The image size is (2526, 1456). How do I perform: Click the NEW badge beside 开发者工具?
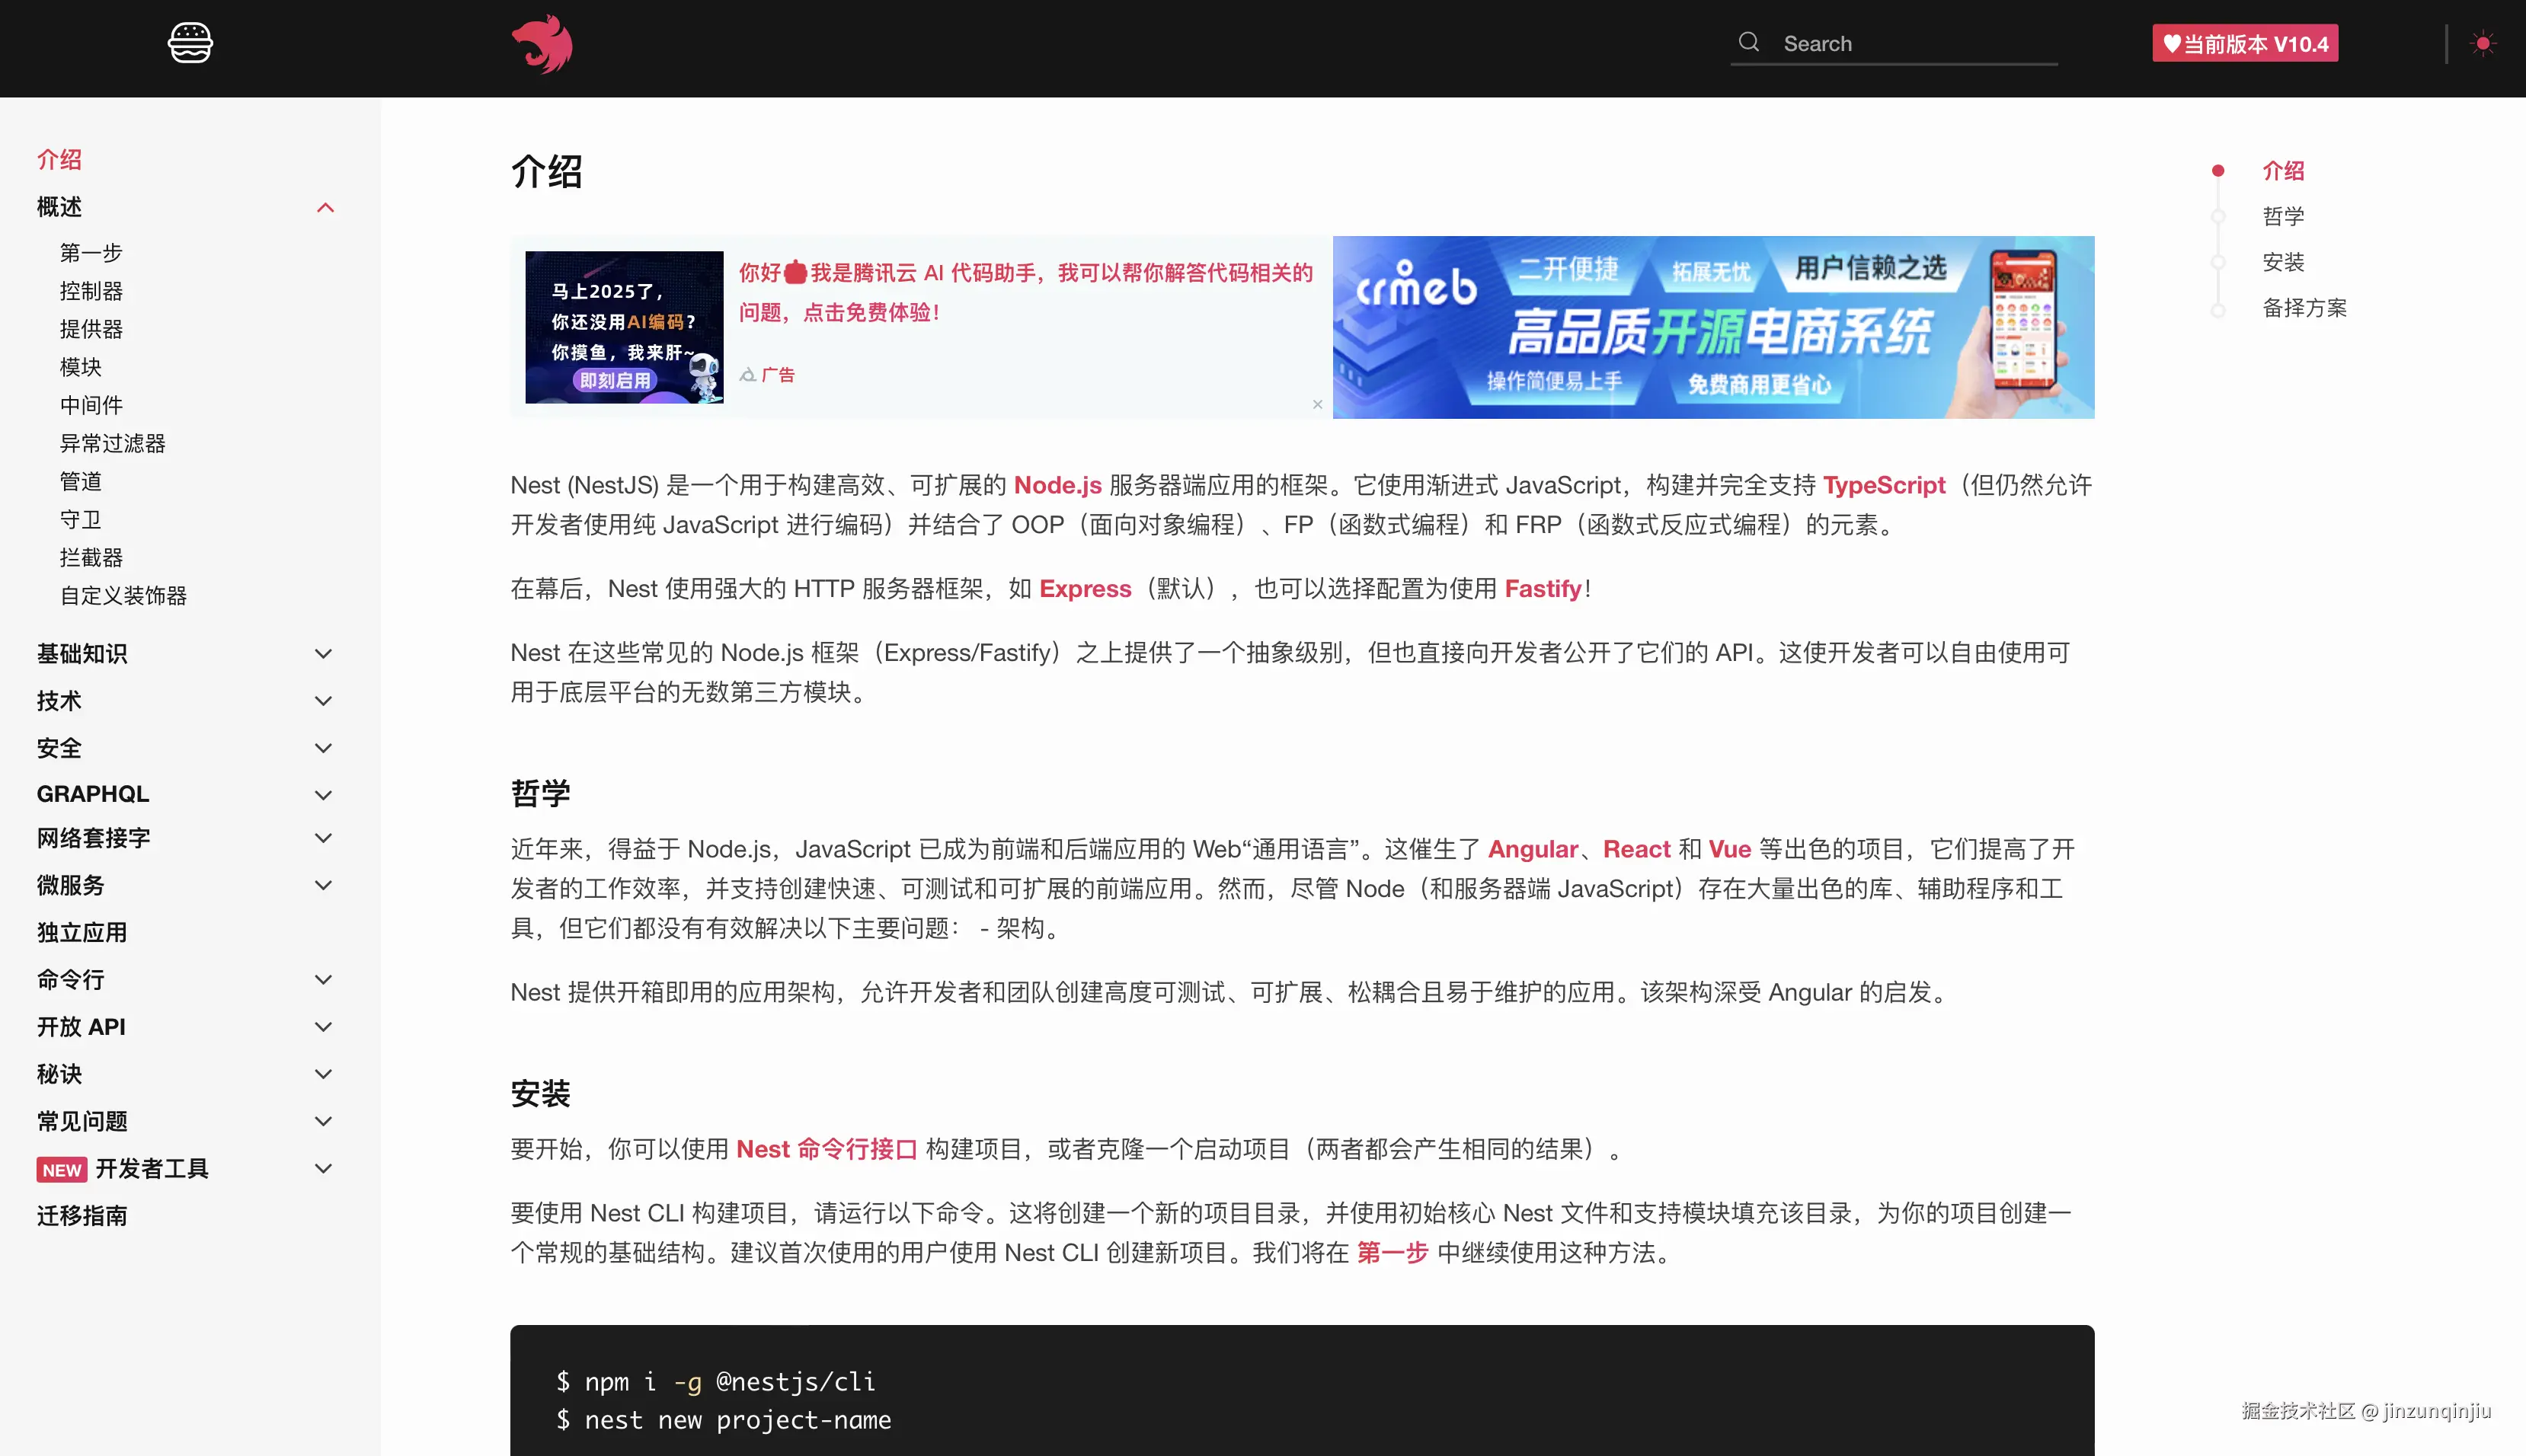point(61,1169)
